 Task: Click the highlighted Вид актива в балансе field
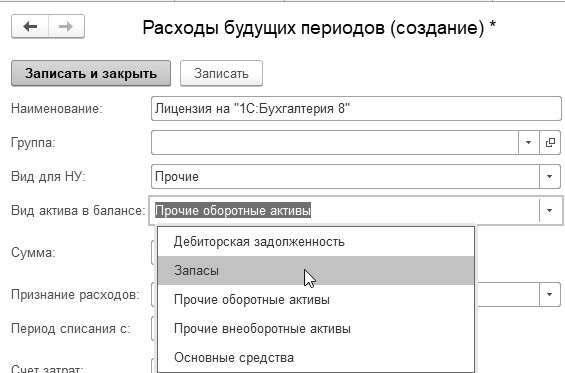click(x=344, y=210)
